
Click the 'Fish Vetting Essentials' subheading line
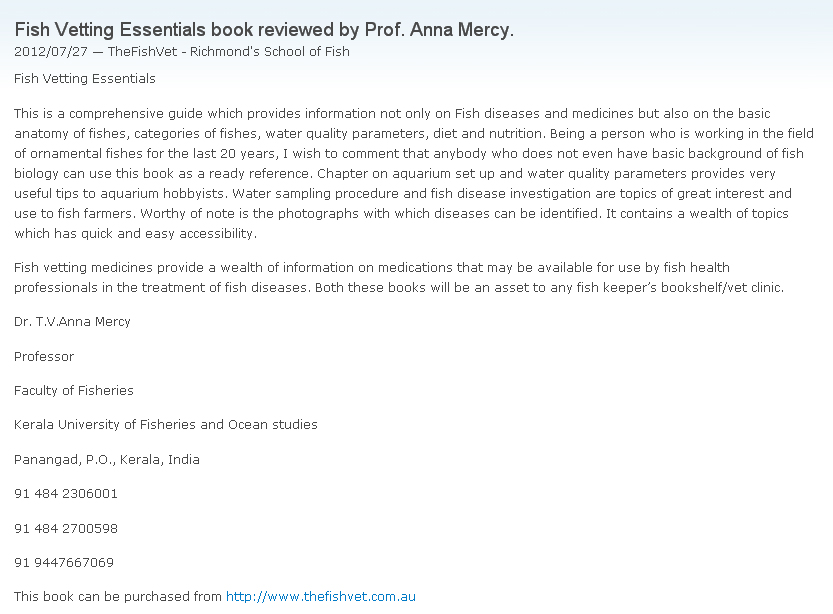[85, 78]
